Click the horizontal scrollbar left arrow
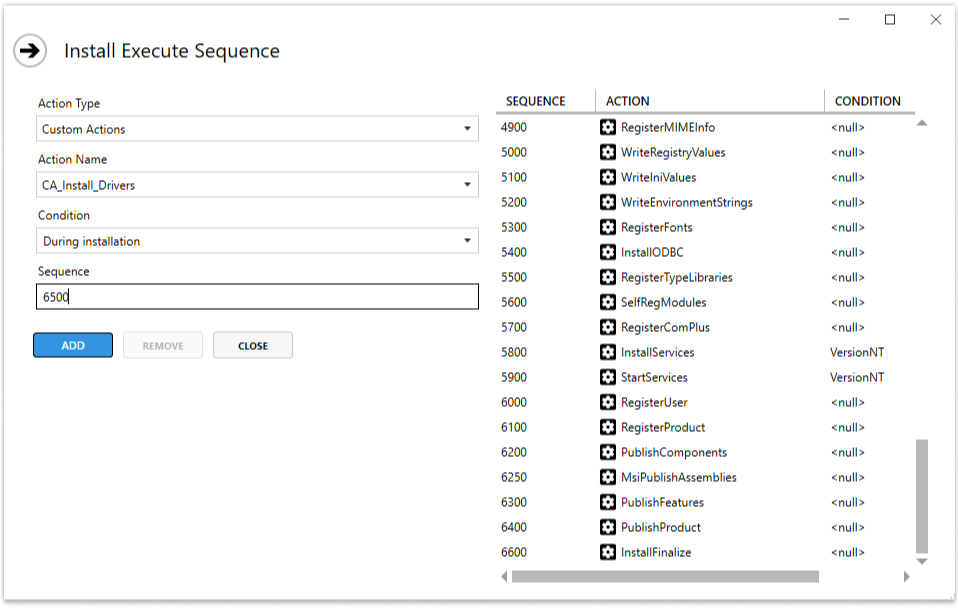 click(x=504, y=576)
